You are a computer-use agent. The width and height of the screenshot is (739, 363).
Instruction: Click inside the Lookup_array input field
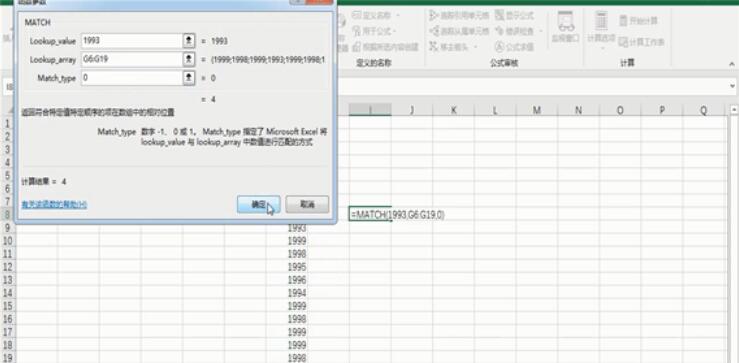pyautogui.click(x=131, y=59)
